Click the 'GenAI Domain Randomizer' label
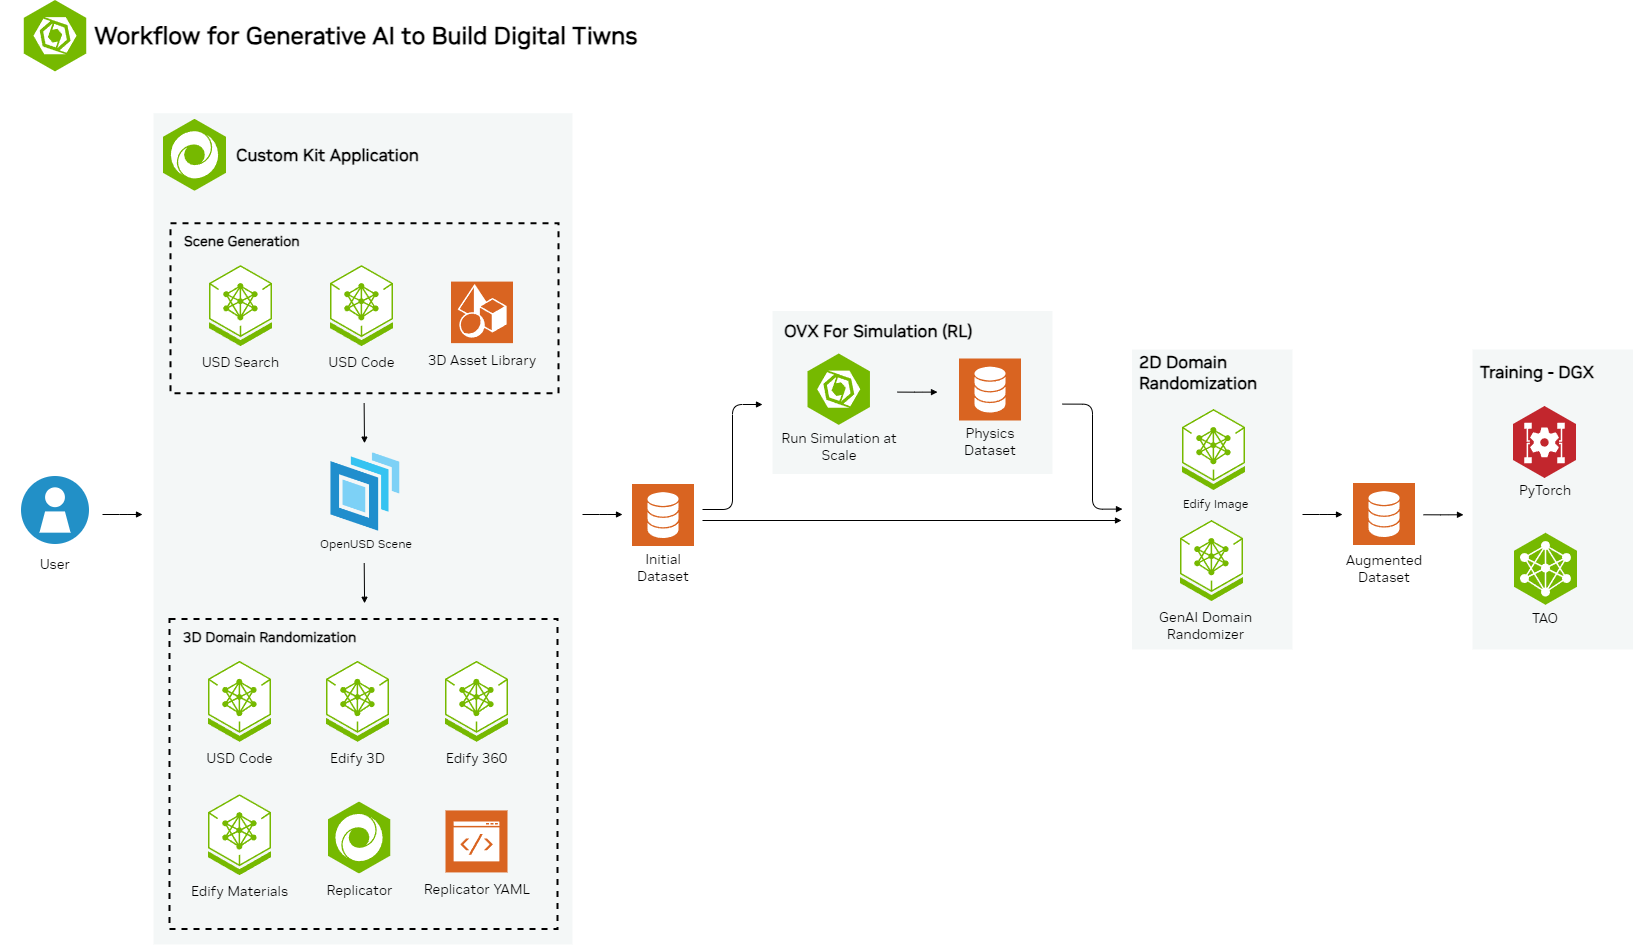 pyautogui.click(x=1206, y=626)
